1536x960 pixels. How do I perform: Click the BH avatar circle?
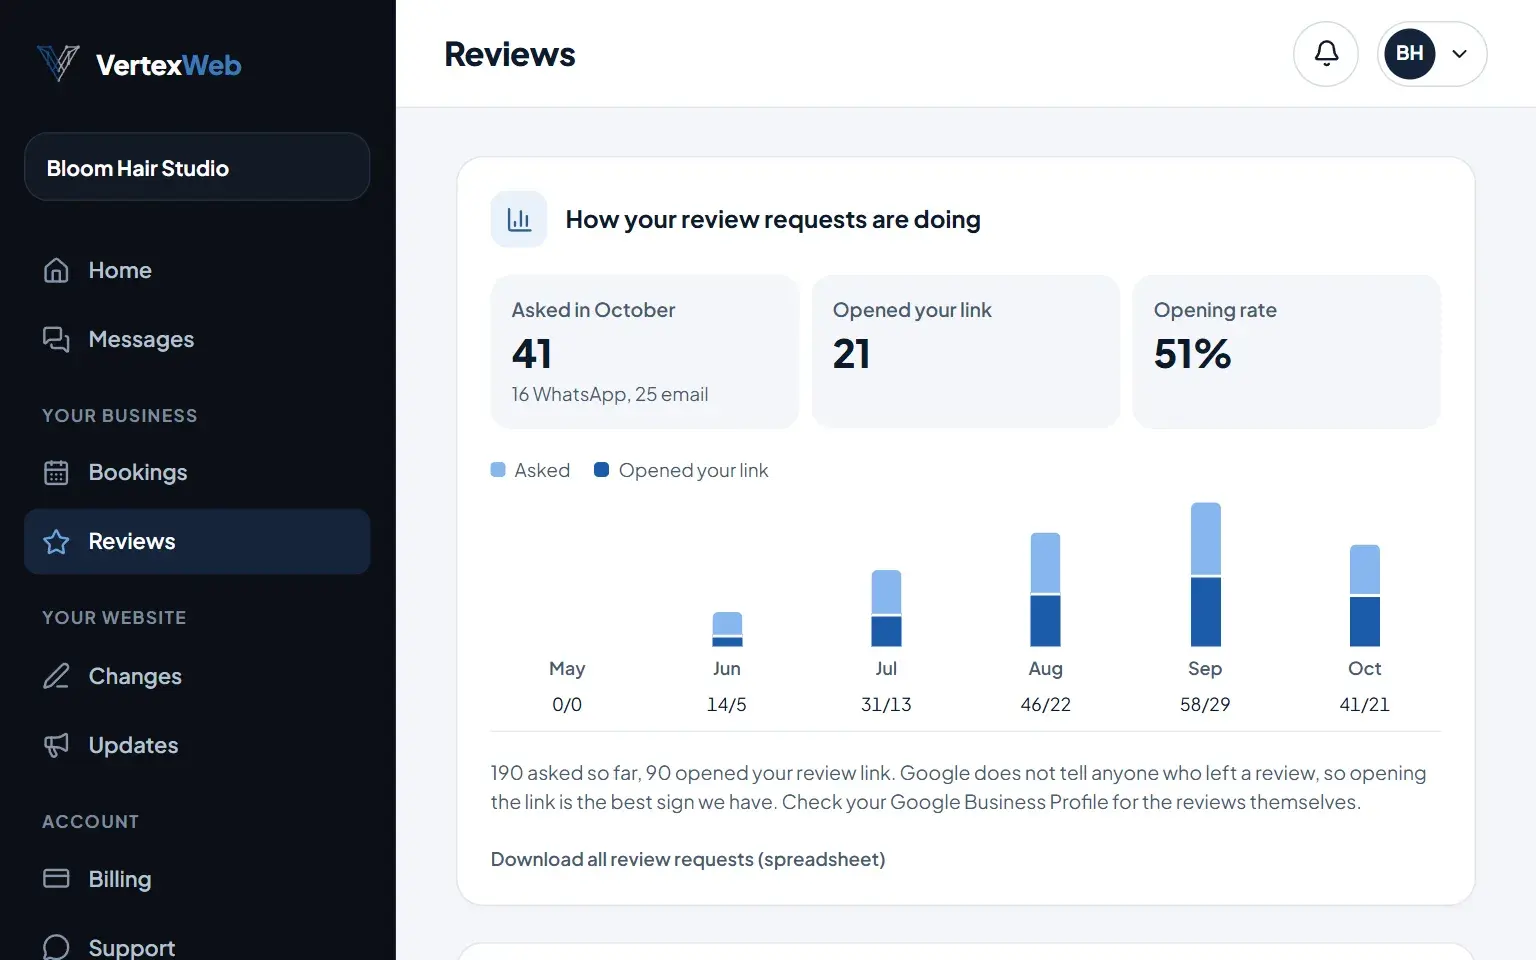click(x=1410, y=54)
